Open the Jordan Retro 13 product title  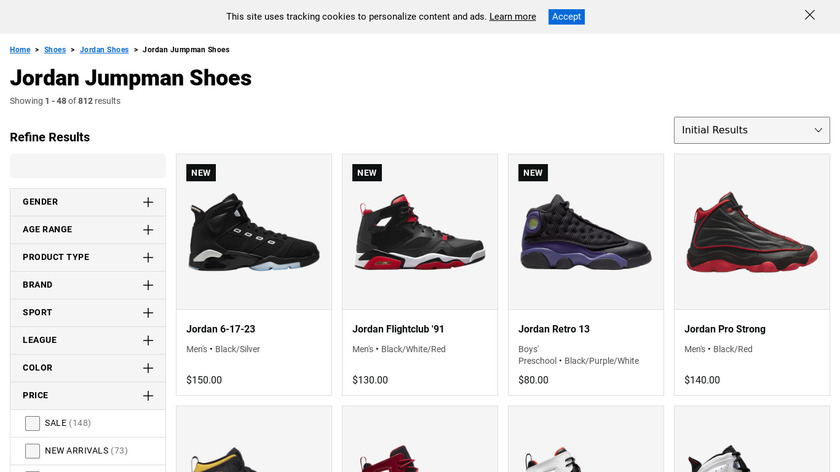click(x=554, y=329)
